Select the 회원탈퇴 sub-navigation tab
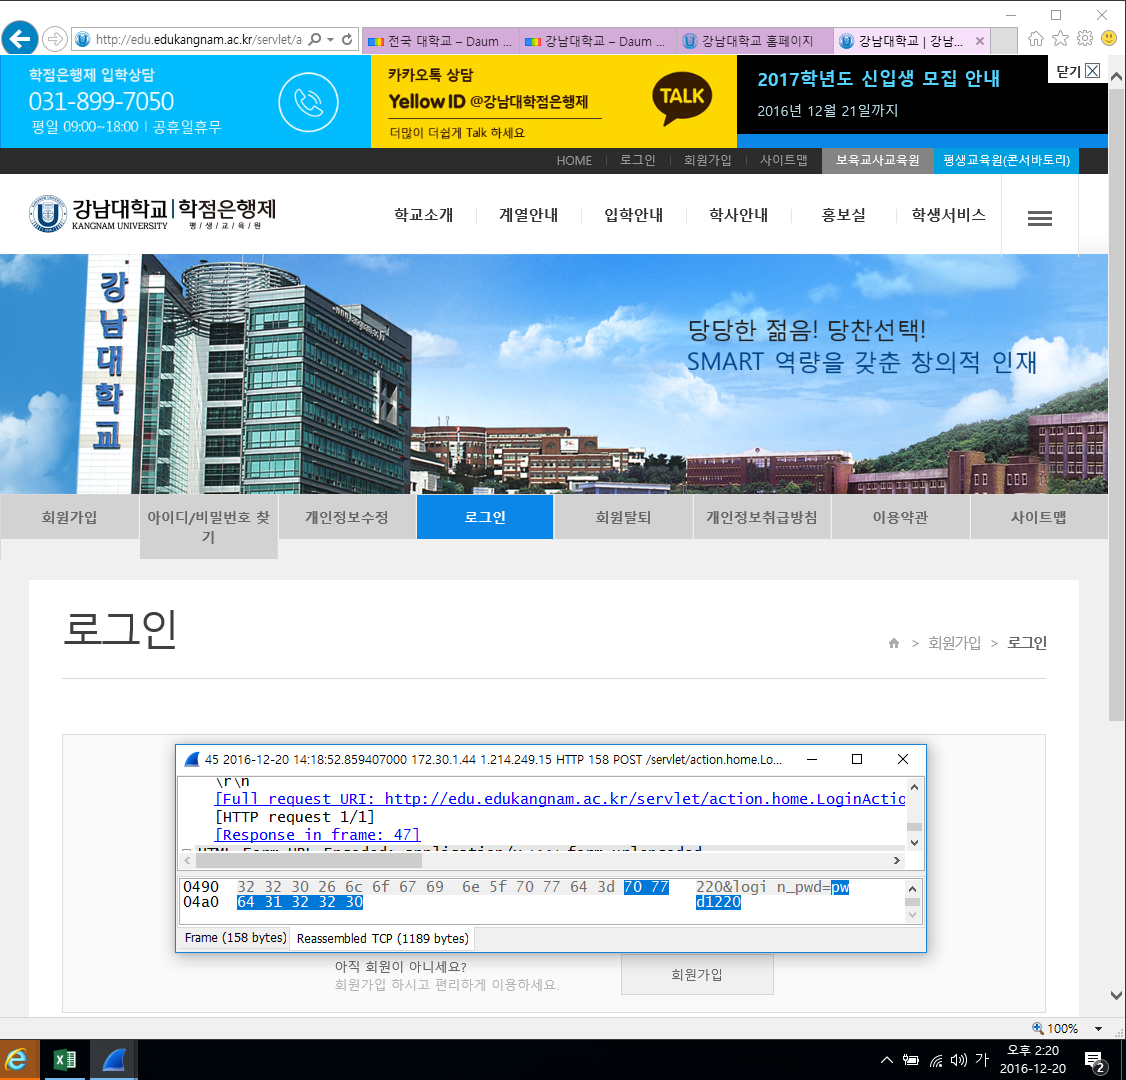This screenshot has width=1126, height=1080. [x=623, y=517]
